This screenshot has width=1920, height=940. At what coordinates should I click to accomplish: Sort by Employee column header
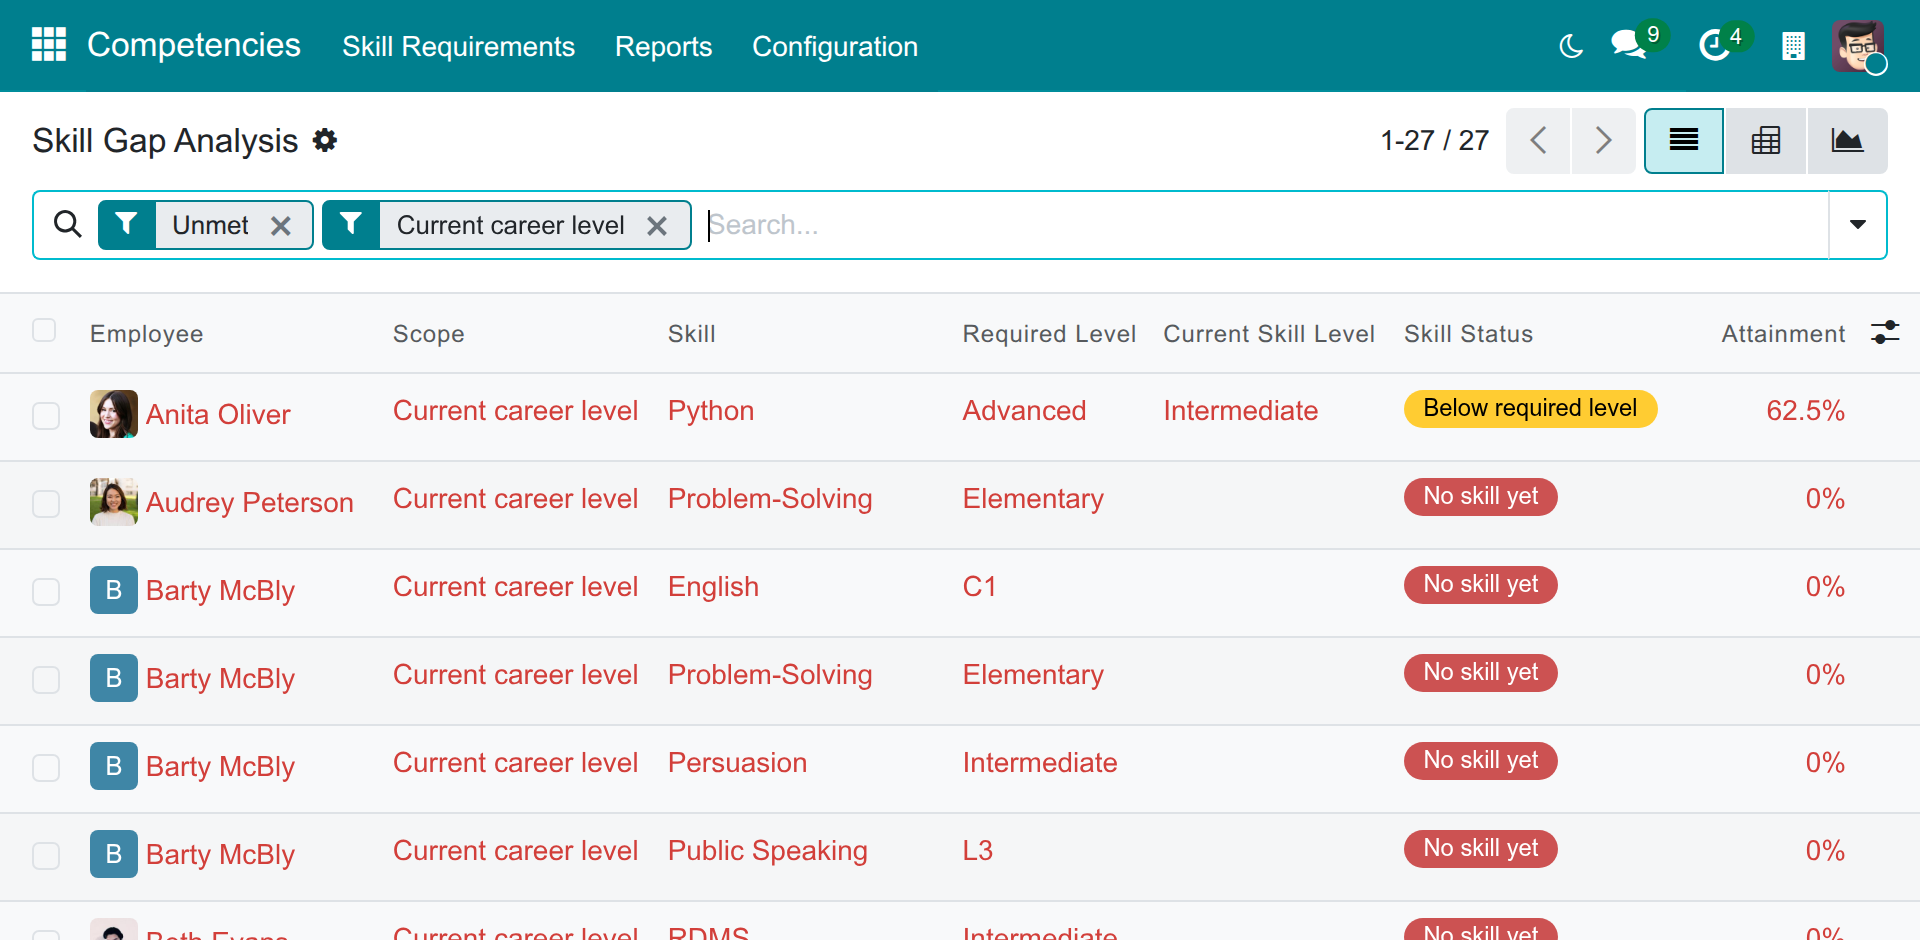(x=147, y=334)
